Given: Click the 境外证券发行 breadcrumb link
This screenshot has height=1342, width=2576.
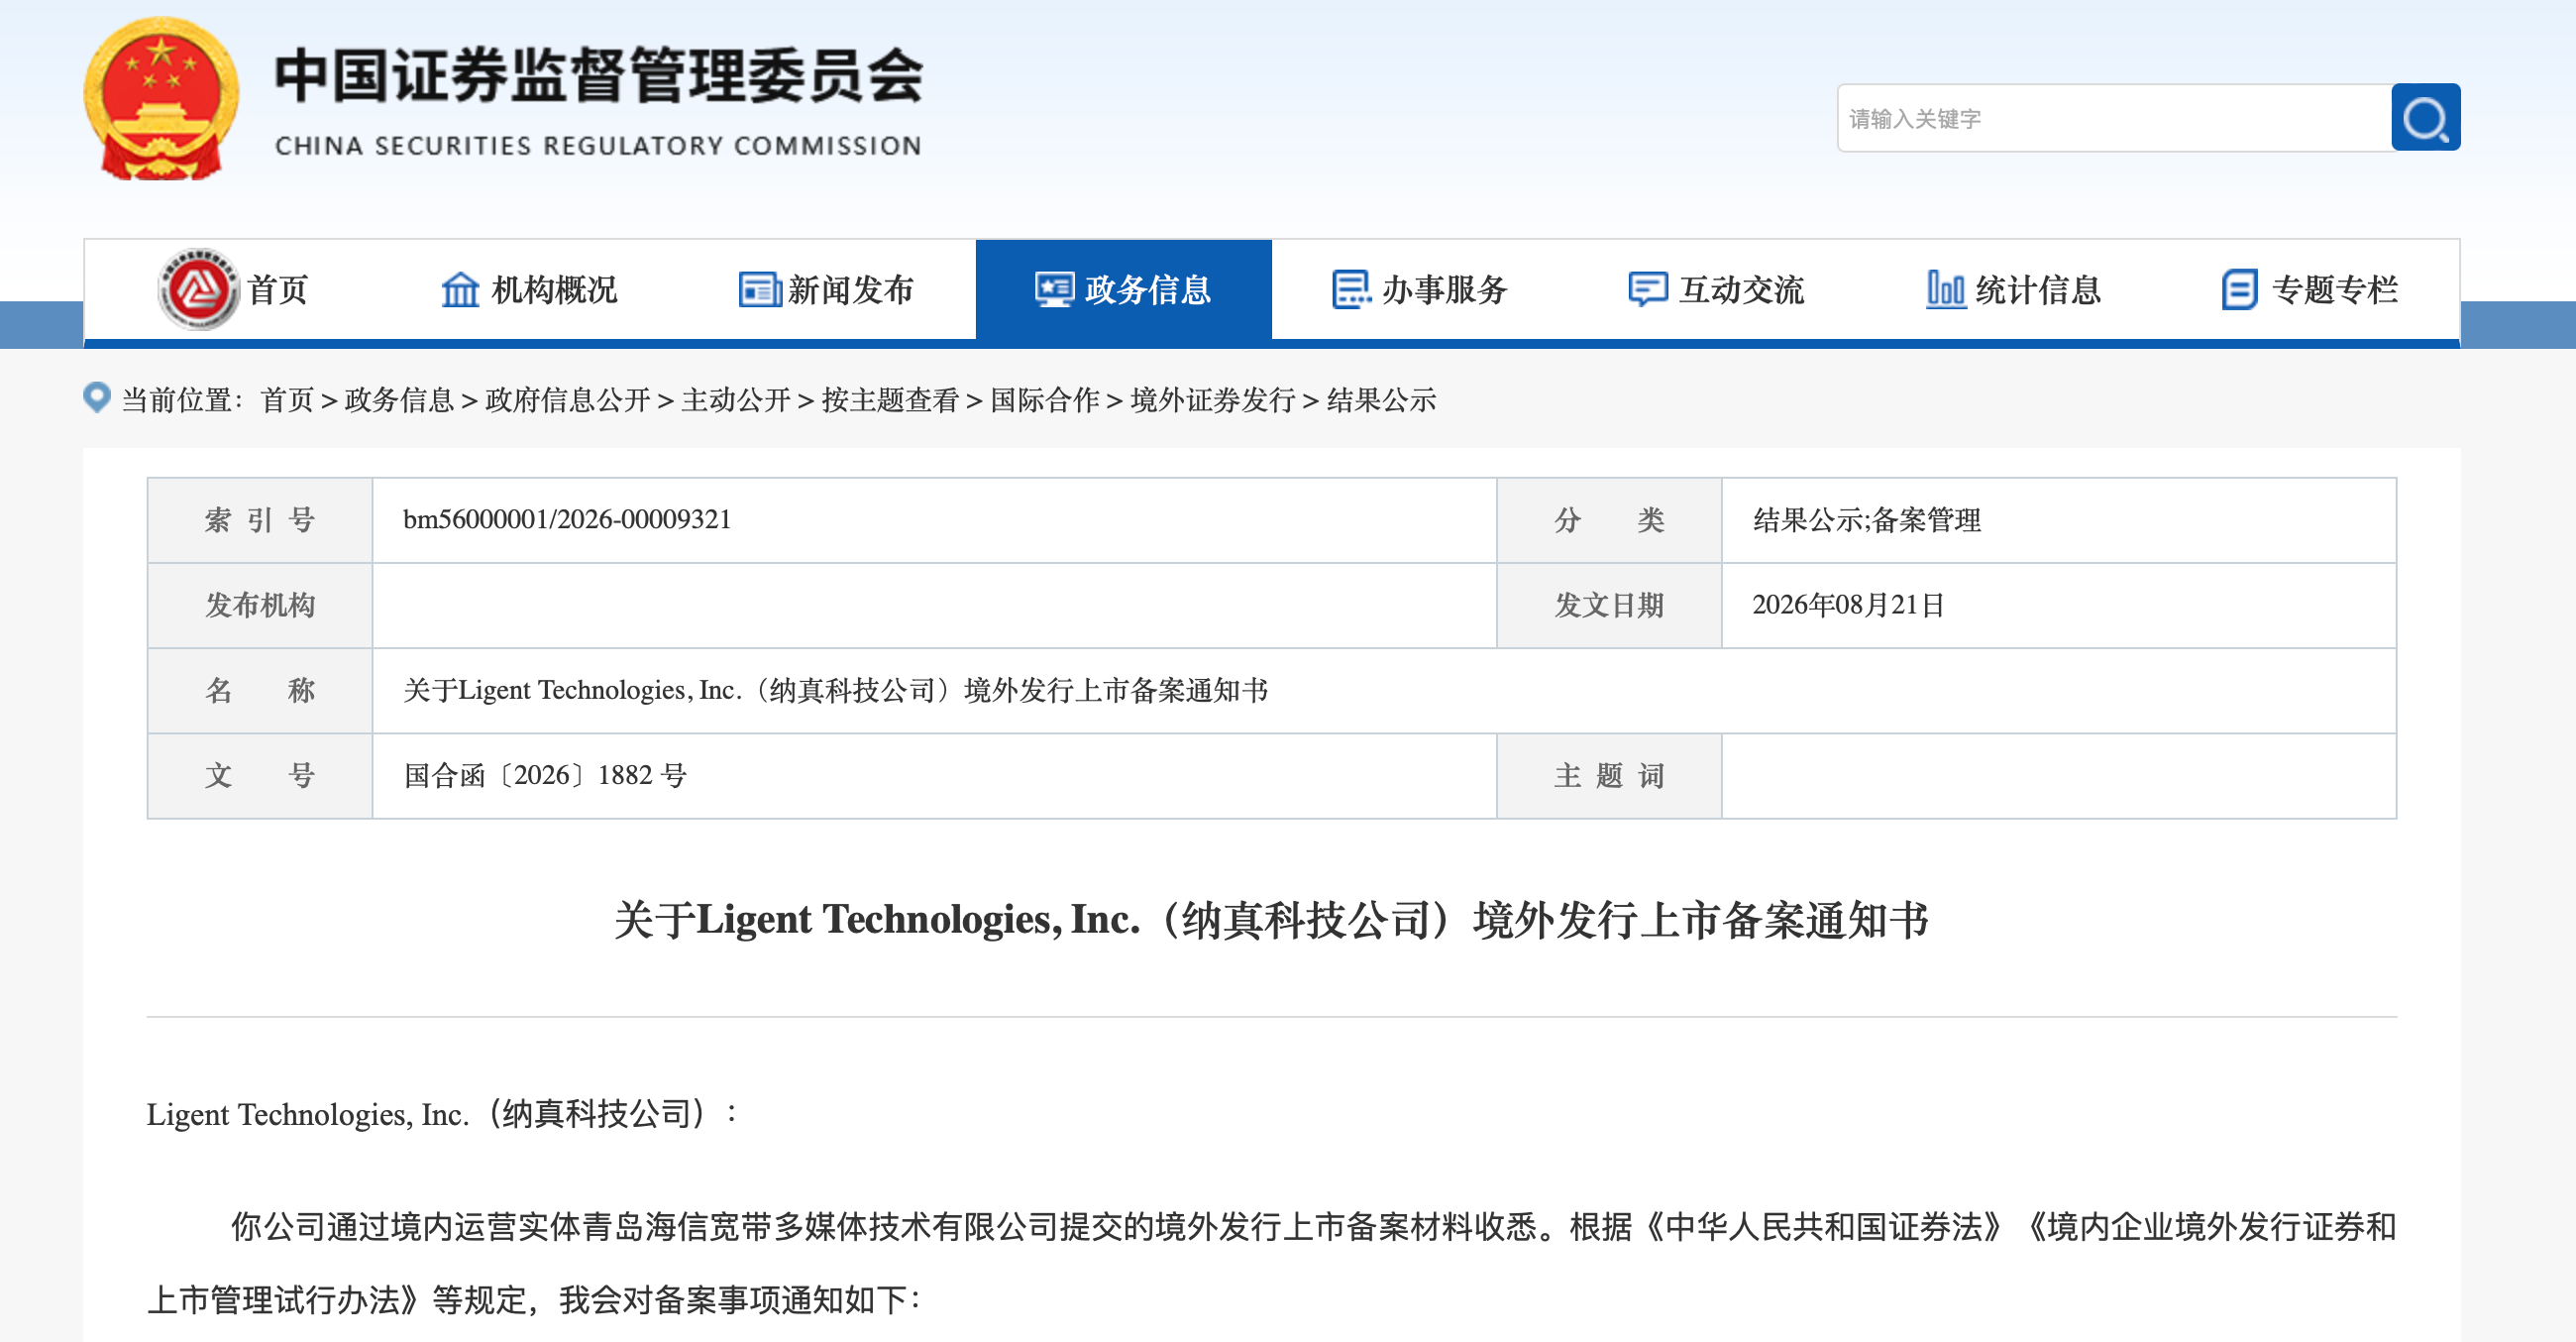Looking at the screenshot, I should point(1213,400).
